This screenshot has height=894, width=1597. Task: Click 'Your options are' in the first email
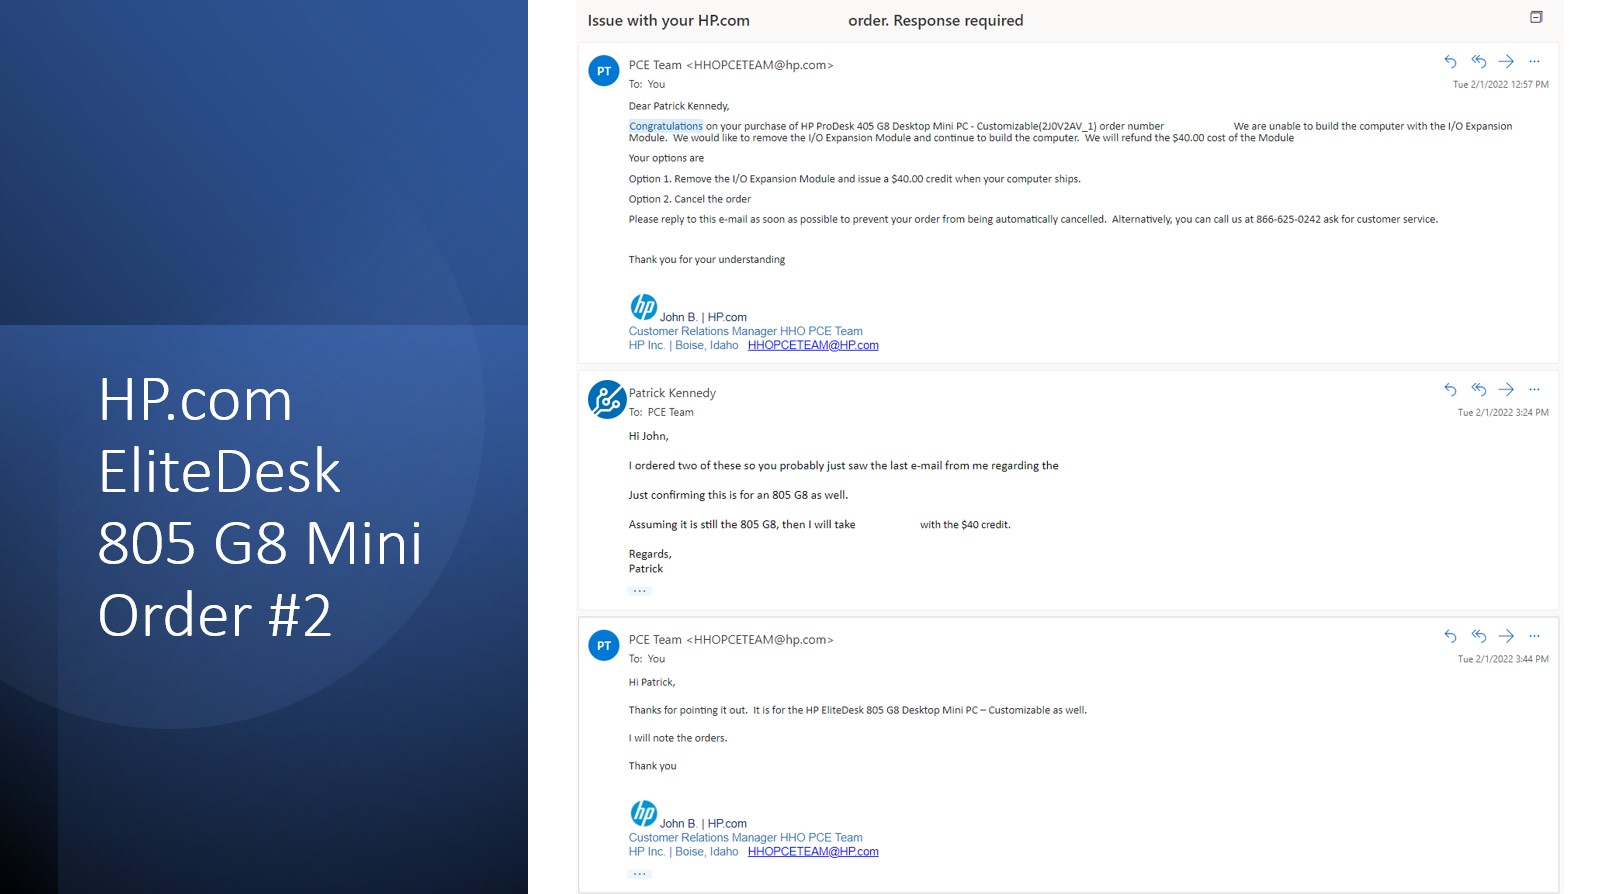[x=666, y=158]
